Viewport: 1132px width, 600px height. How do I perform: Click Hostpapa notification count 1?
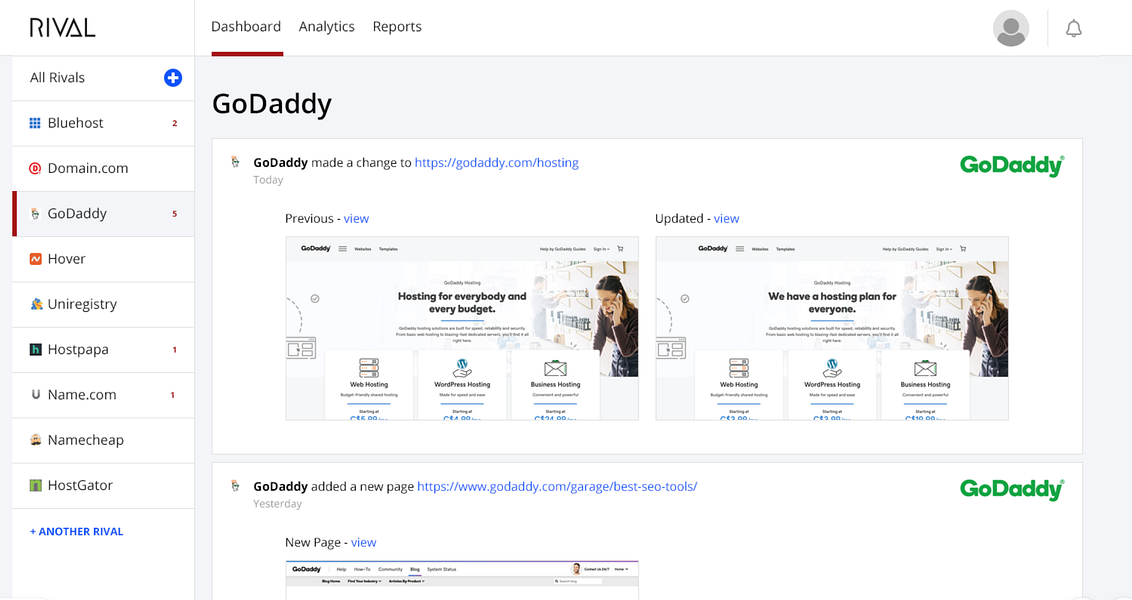(174, 349)
